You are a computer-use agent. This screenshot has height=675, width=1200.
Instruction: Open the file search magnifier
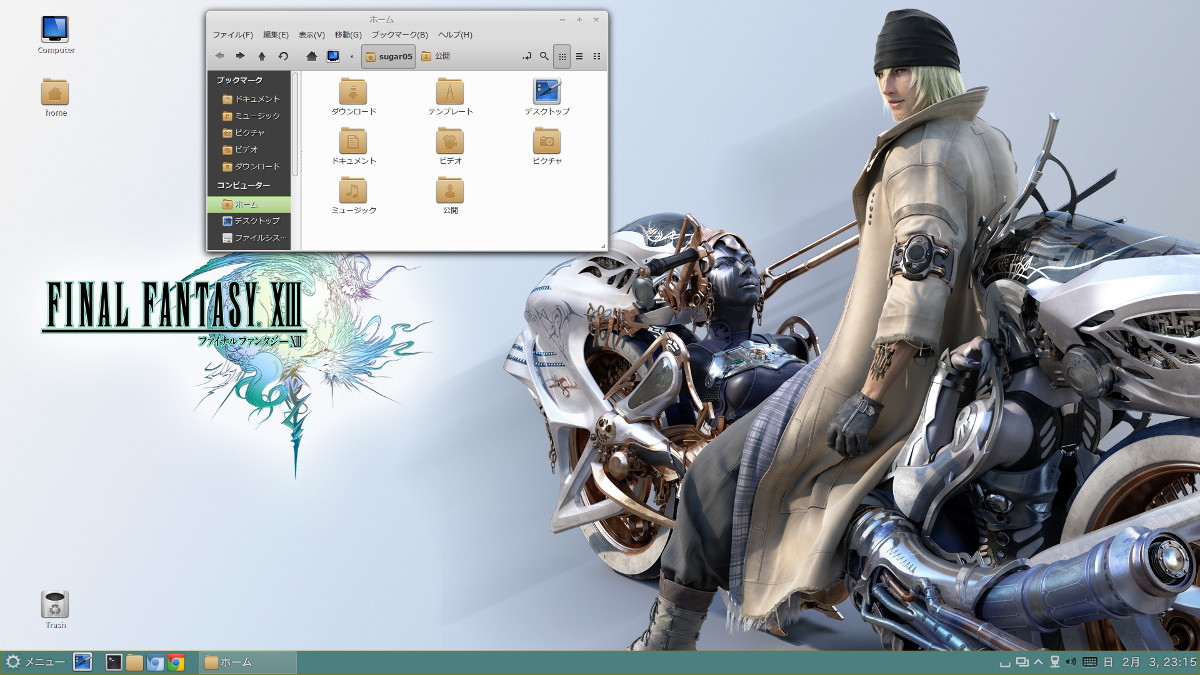pos(544,56)
